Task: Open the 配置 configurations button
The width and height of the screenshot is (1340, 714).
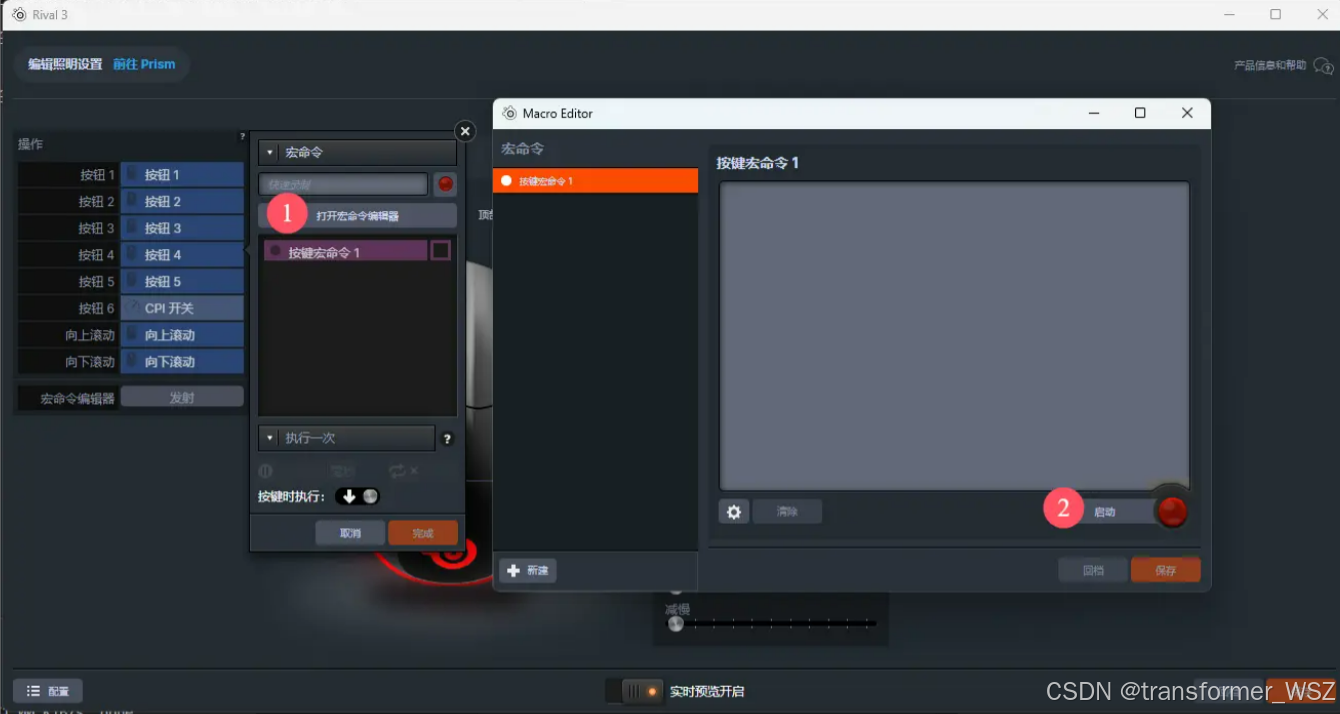Action: [48, 691]
